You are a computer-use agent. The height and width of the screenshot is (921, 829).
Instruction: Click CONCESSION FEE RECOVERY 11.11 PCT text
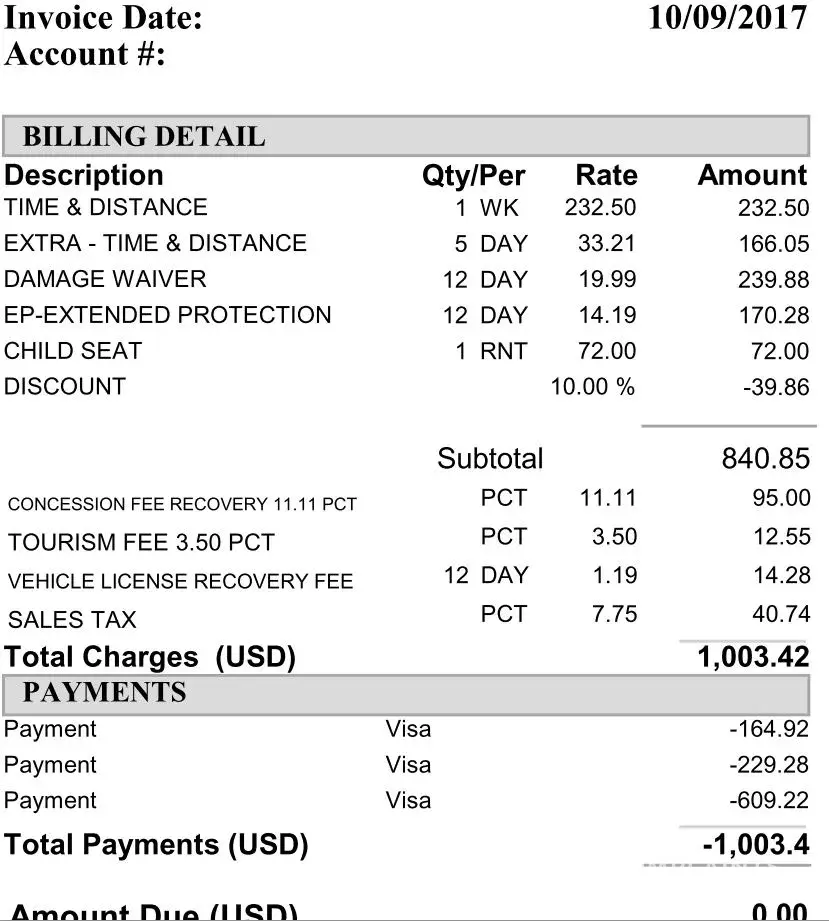(182, 504)
